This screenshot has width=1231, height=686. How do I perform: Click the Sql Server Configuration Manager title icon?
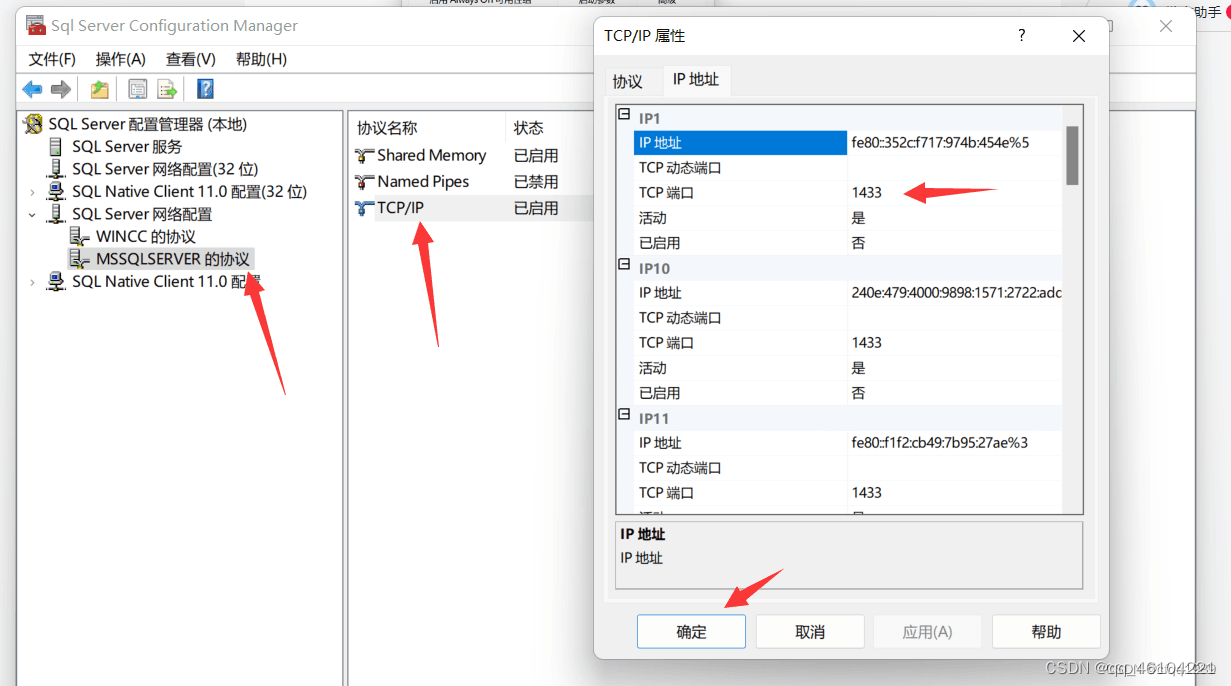click(x=35, y=25)
